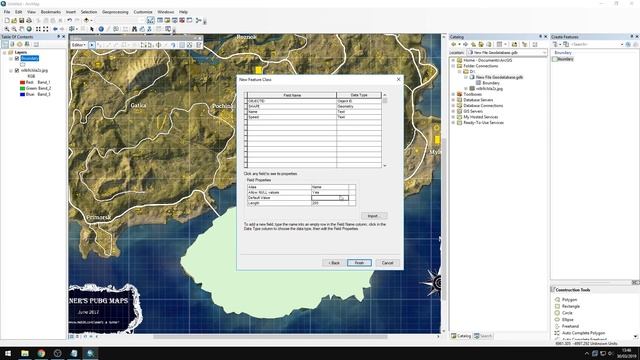Collapse the Boundary layer in Table of Contents

[11, 58]
